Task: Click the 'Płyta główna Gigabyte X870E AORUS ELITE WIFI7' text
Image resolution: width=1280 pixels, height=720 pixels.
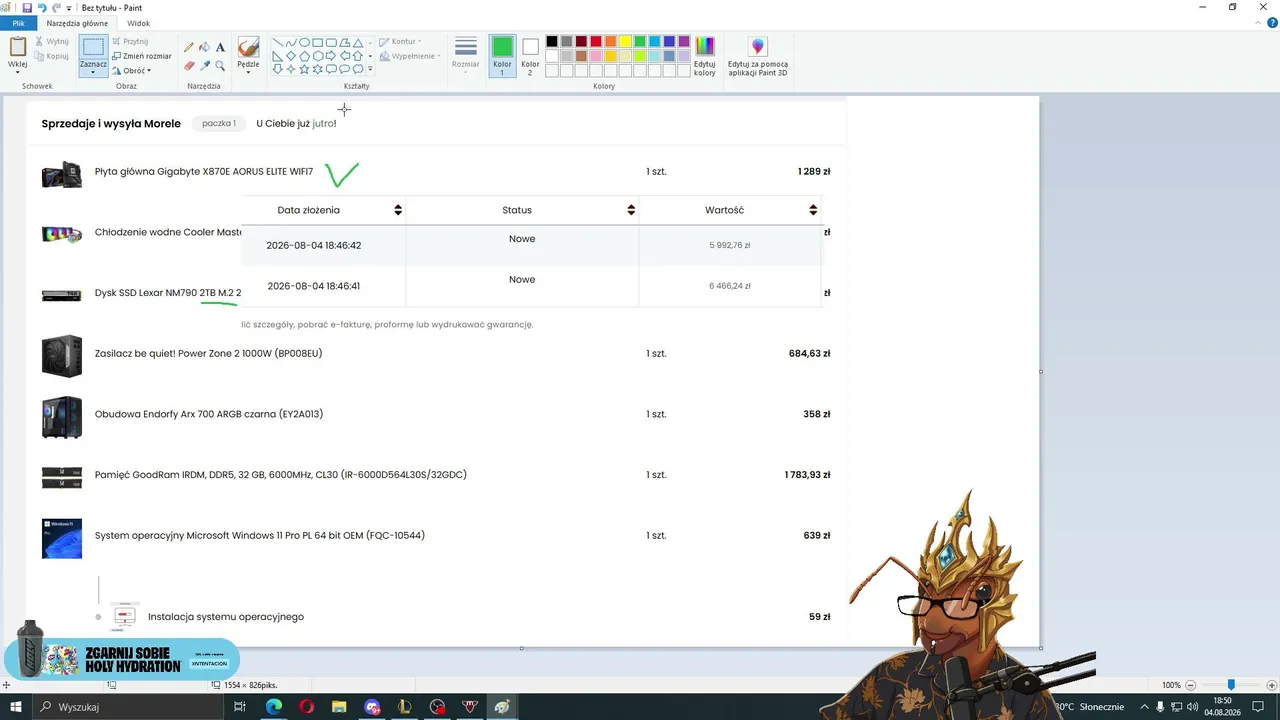Action: point(204,172)
